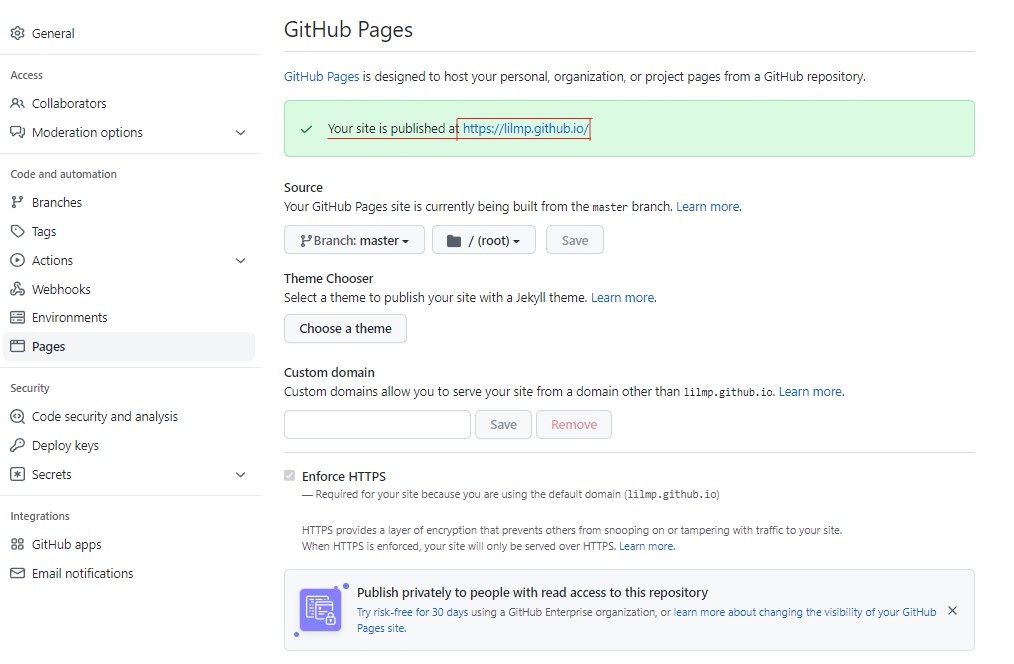This screenshot has width=1014, height=664.
Task: Open Code security and analysis settings
Action: click(x=104, y=416)
